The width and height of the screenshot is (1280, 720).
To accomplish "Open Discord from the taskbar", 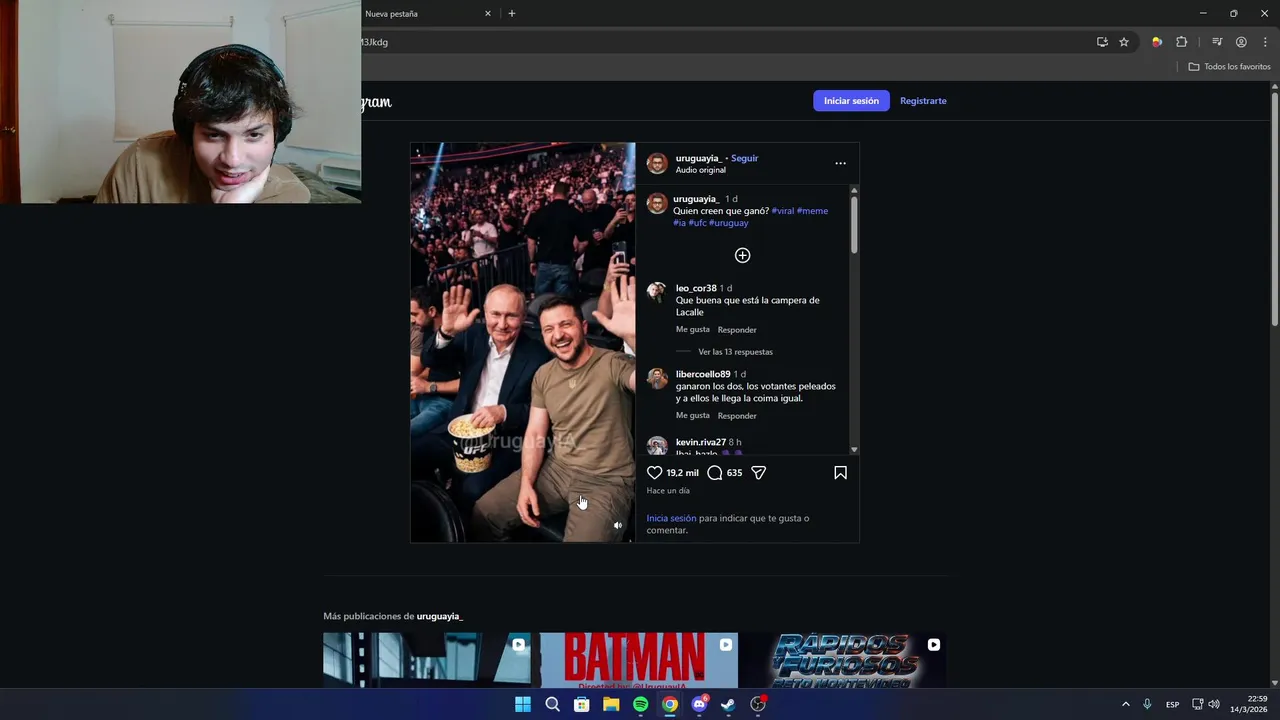I will tap(699, 704).
